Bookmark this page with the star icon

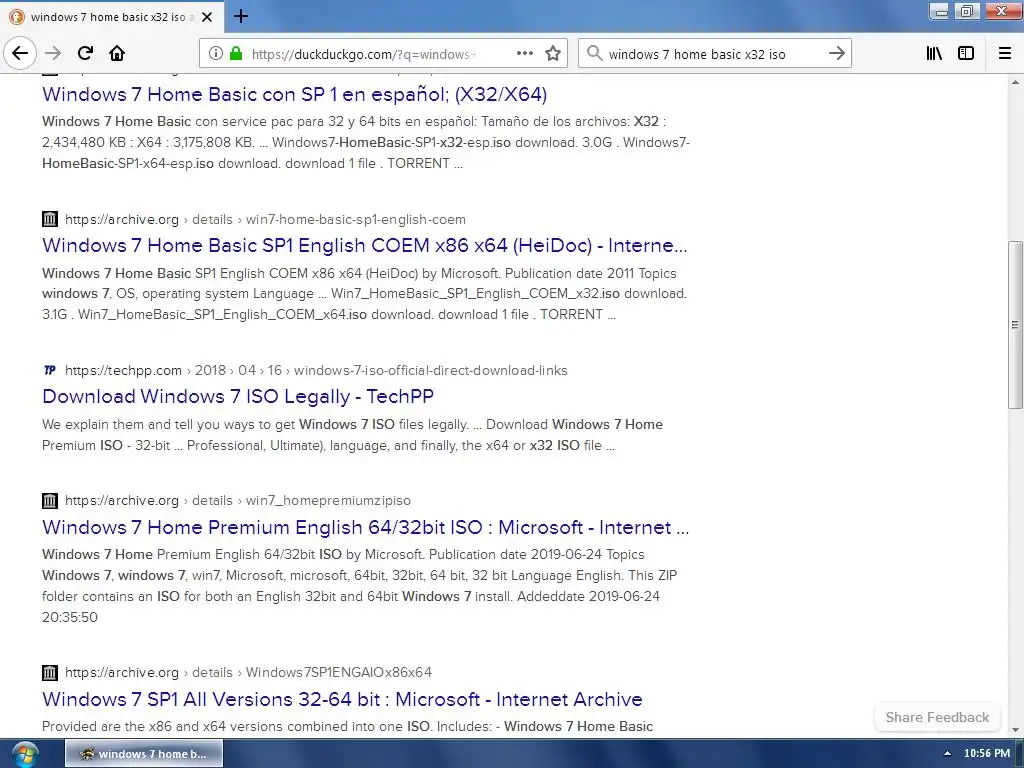tap(553, 53)
